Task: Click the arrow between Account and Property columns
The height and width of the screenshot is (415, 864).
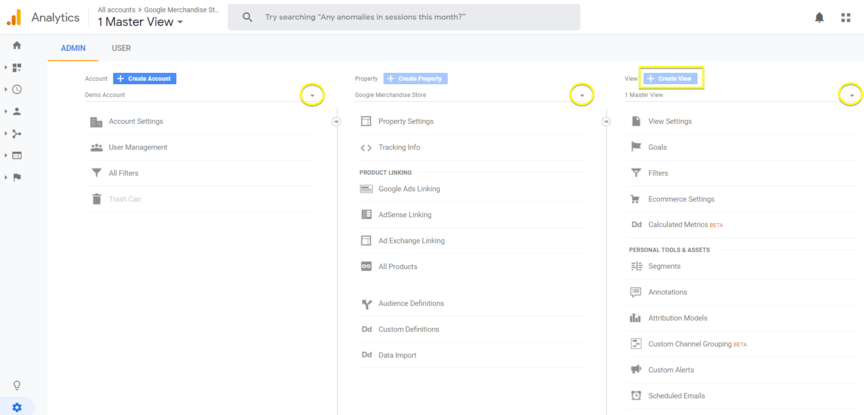Action: (x=336, y=121)
